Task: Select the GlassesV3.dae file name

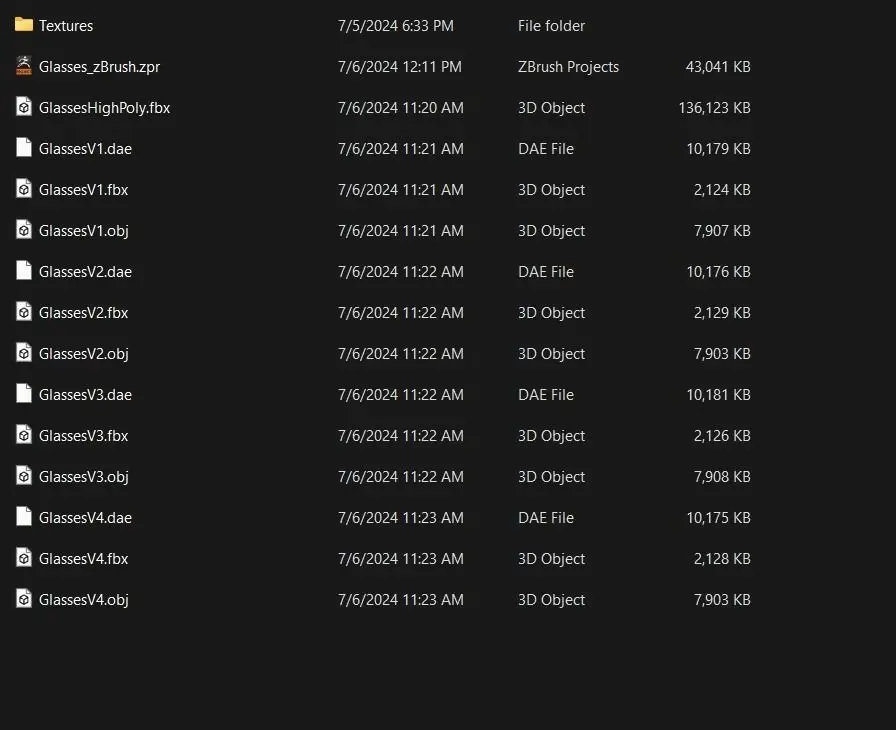Action: (x=85, y=394)
